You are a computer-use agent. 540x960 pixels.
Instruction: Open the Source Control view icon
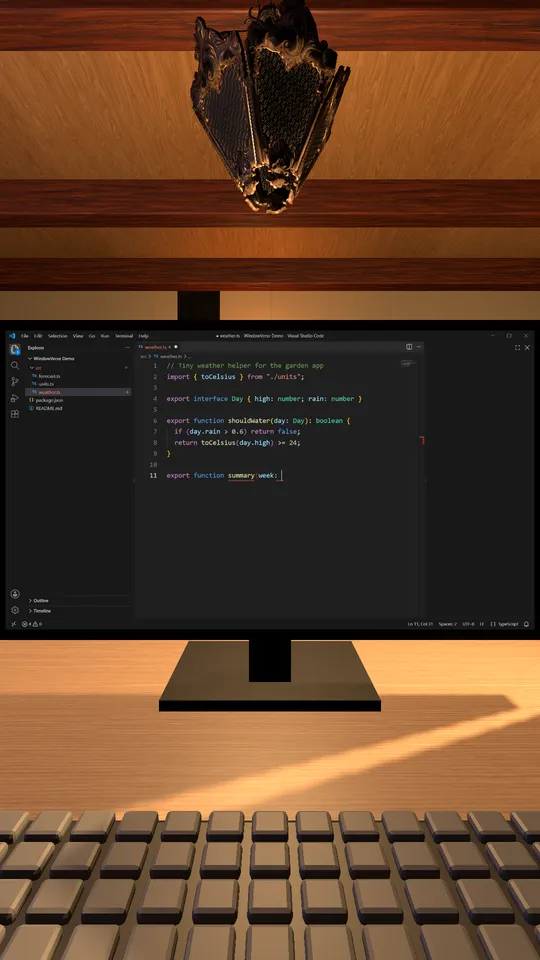coord(15,381)
